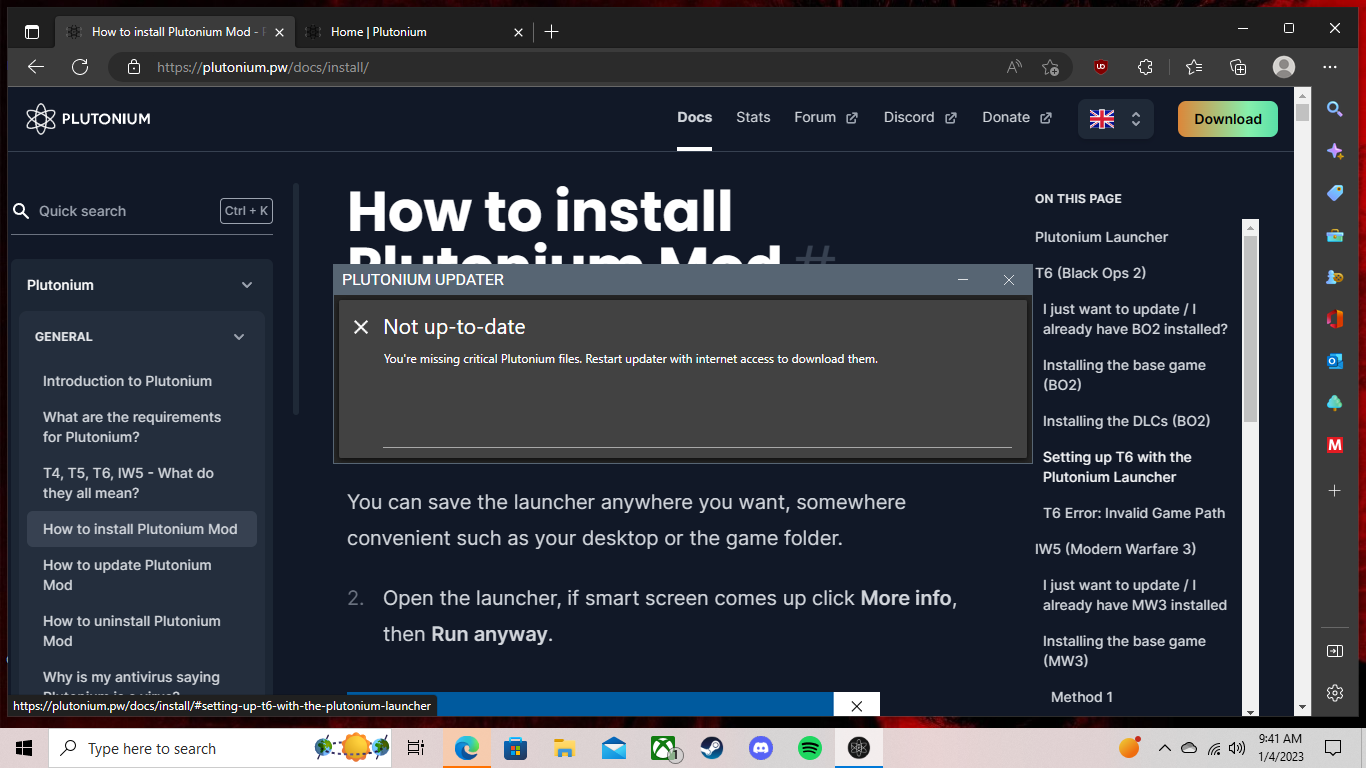
Task: Switch to Home | Plutonium tab
Action: point(415,32)
